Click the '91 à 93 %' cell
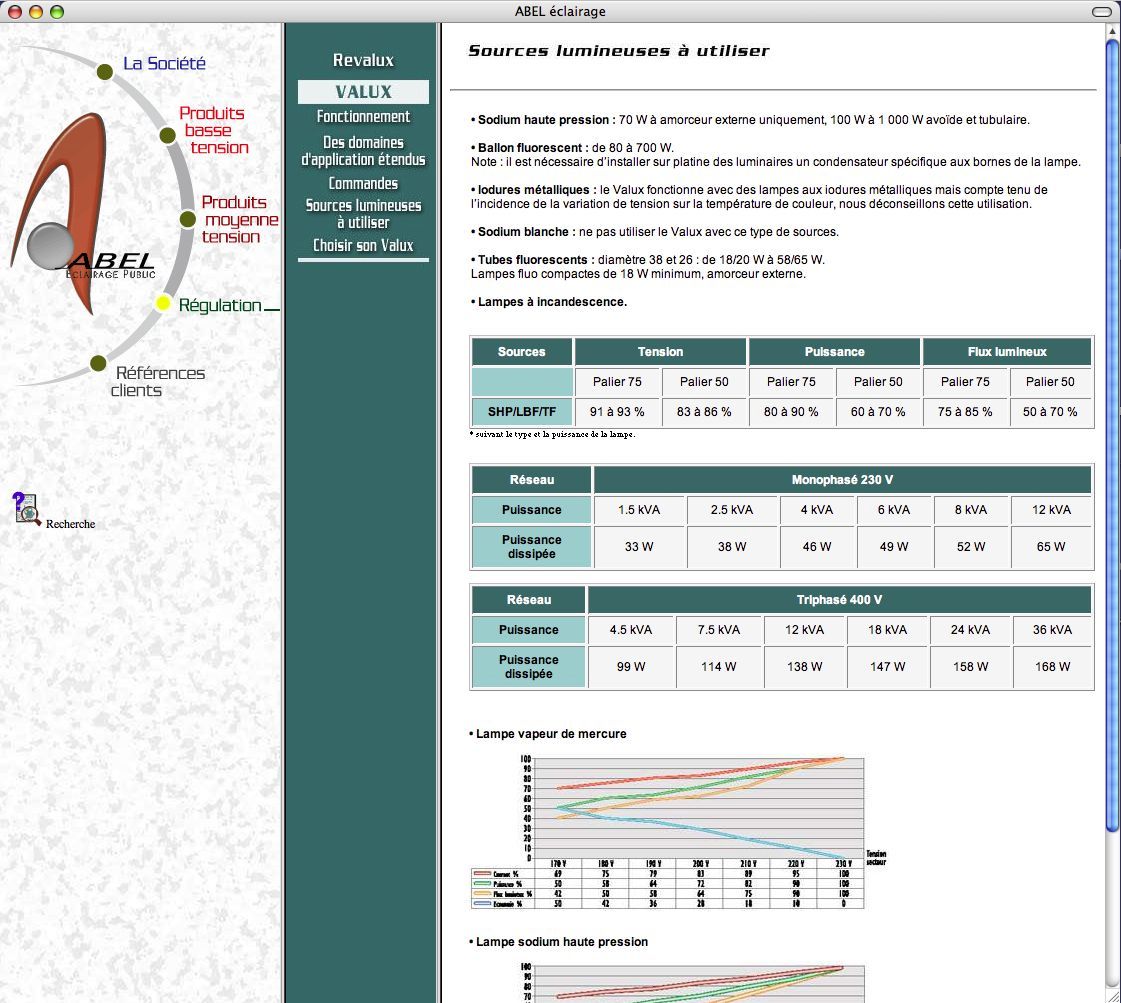This screenshot has width=1121, height=1003. click(x=617, y=412)
